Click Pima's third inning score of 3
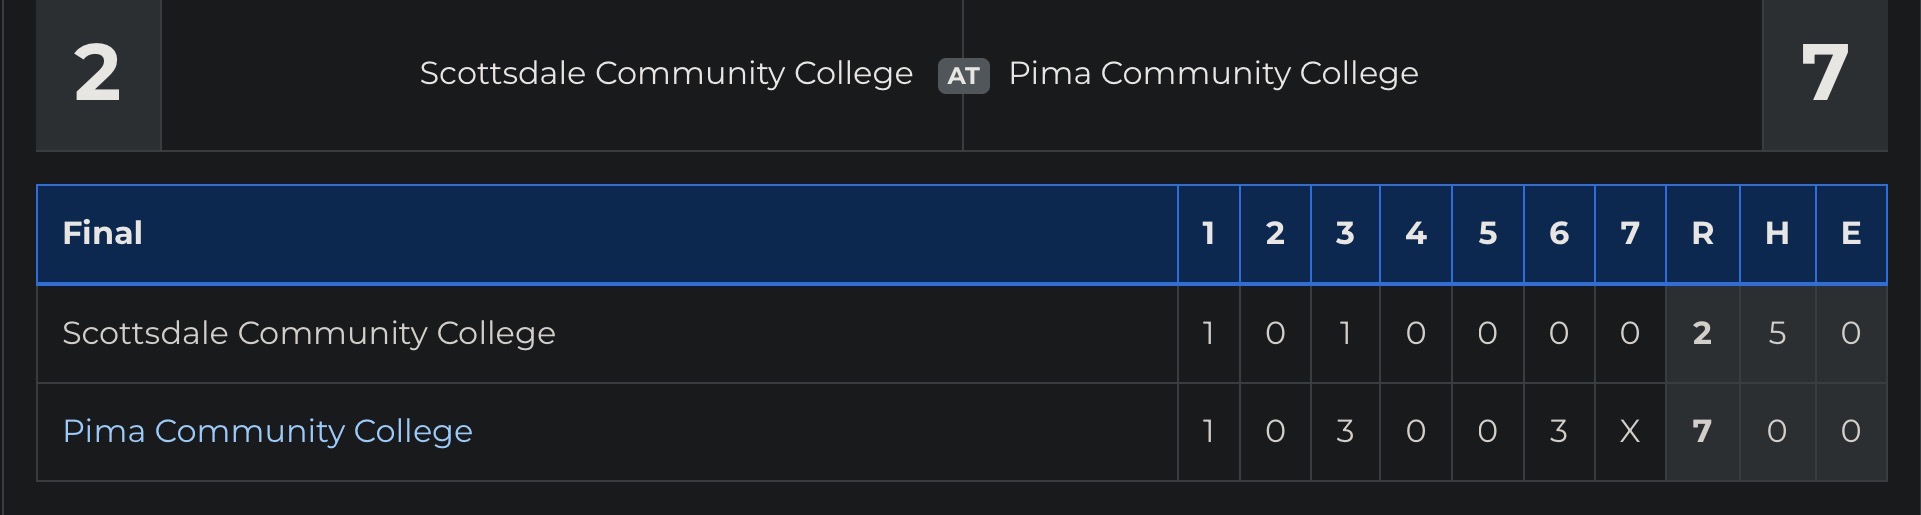 click(1345, 431)
